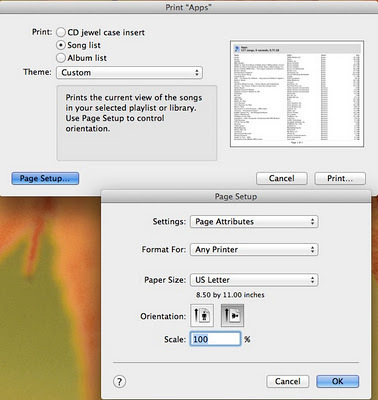The image size is (378, 400).
Task: Click the song list print preview thumbnail
Action: pyautogui.click(x=297, y=94)
